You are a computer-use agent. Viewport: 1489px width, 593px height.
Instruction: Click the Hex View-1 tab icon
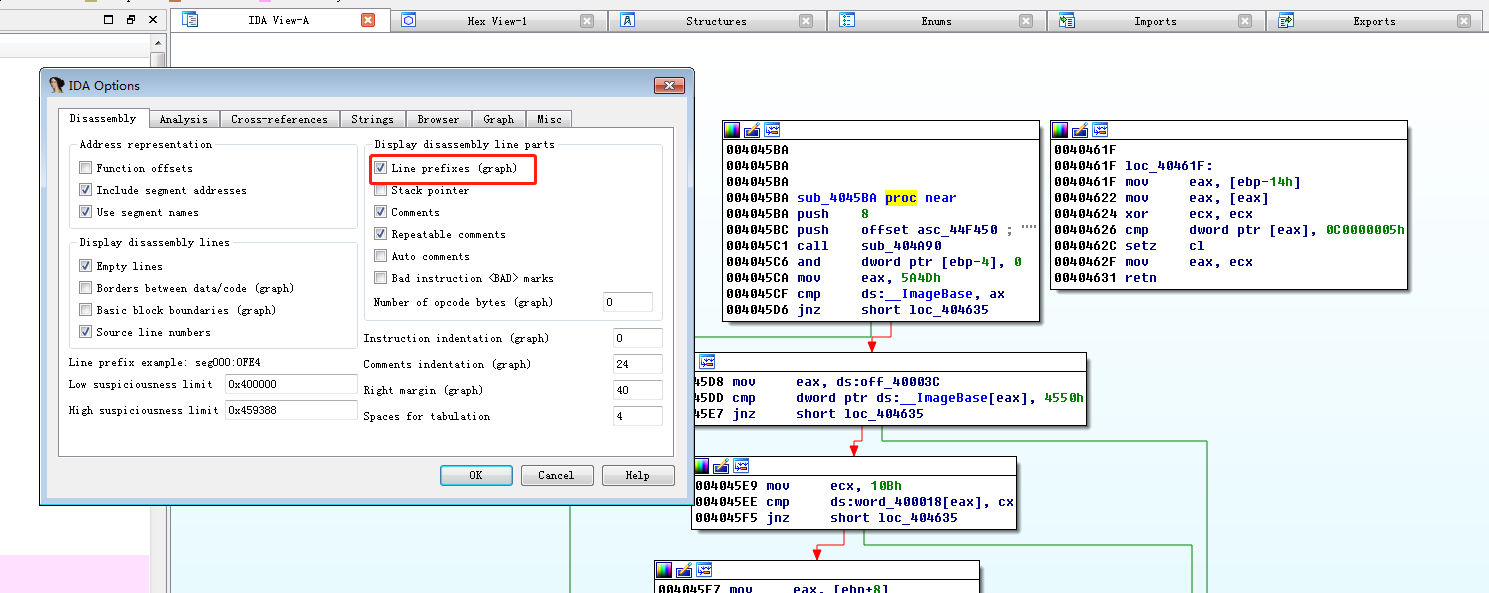tap(408, 20)
